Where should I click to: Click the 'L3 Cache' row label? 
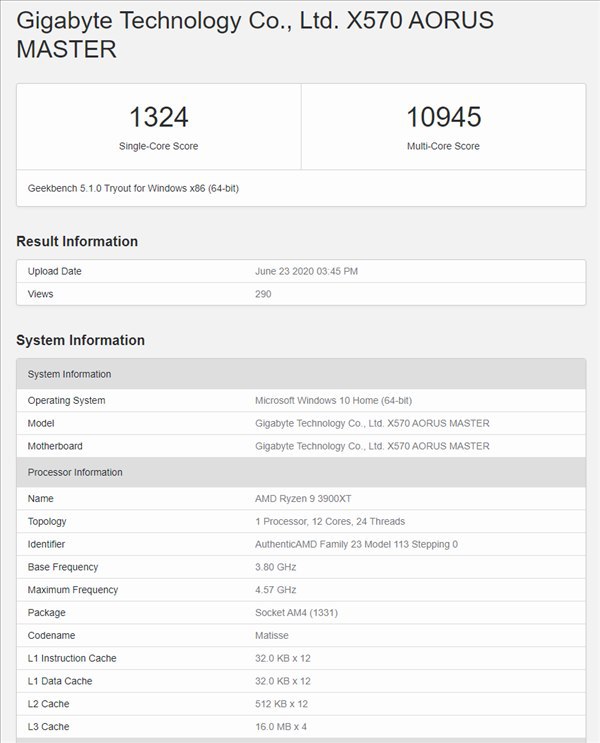pyautogui.click(x=48, y=726)
